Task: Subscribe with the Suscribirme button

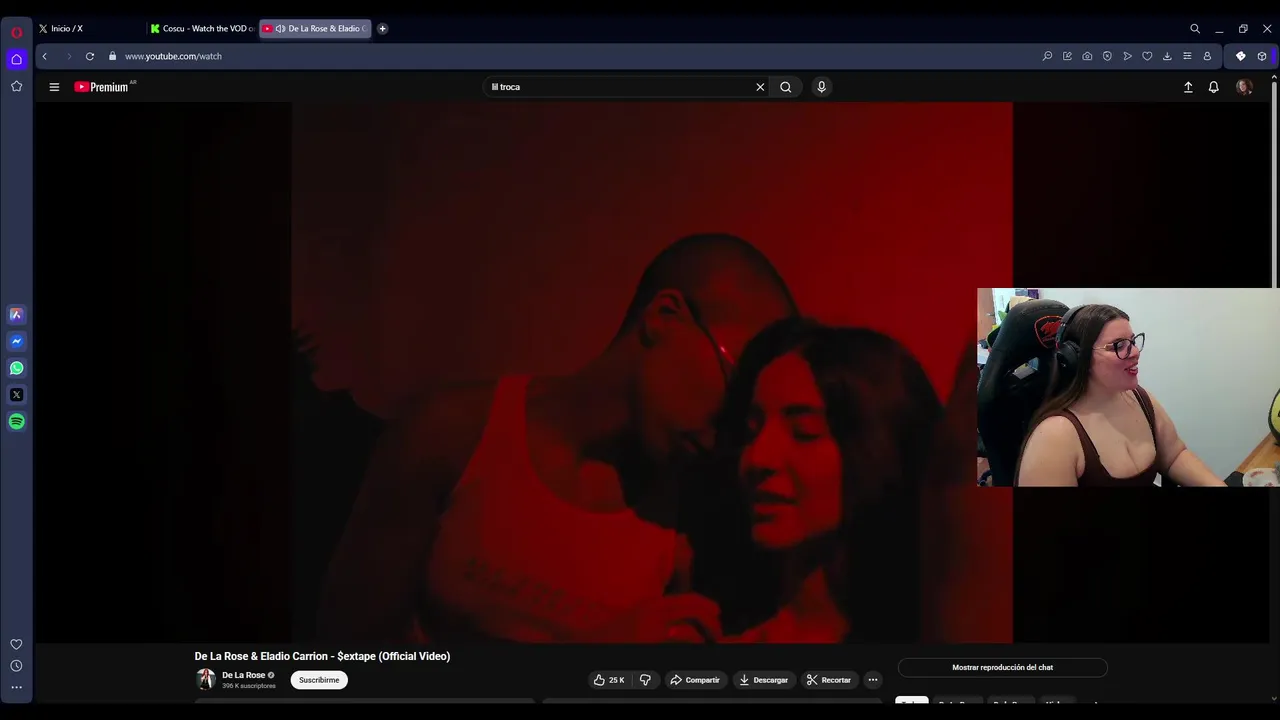Action: pos(319,680)
